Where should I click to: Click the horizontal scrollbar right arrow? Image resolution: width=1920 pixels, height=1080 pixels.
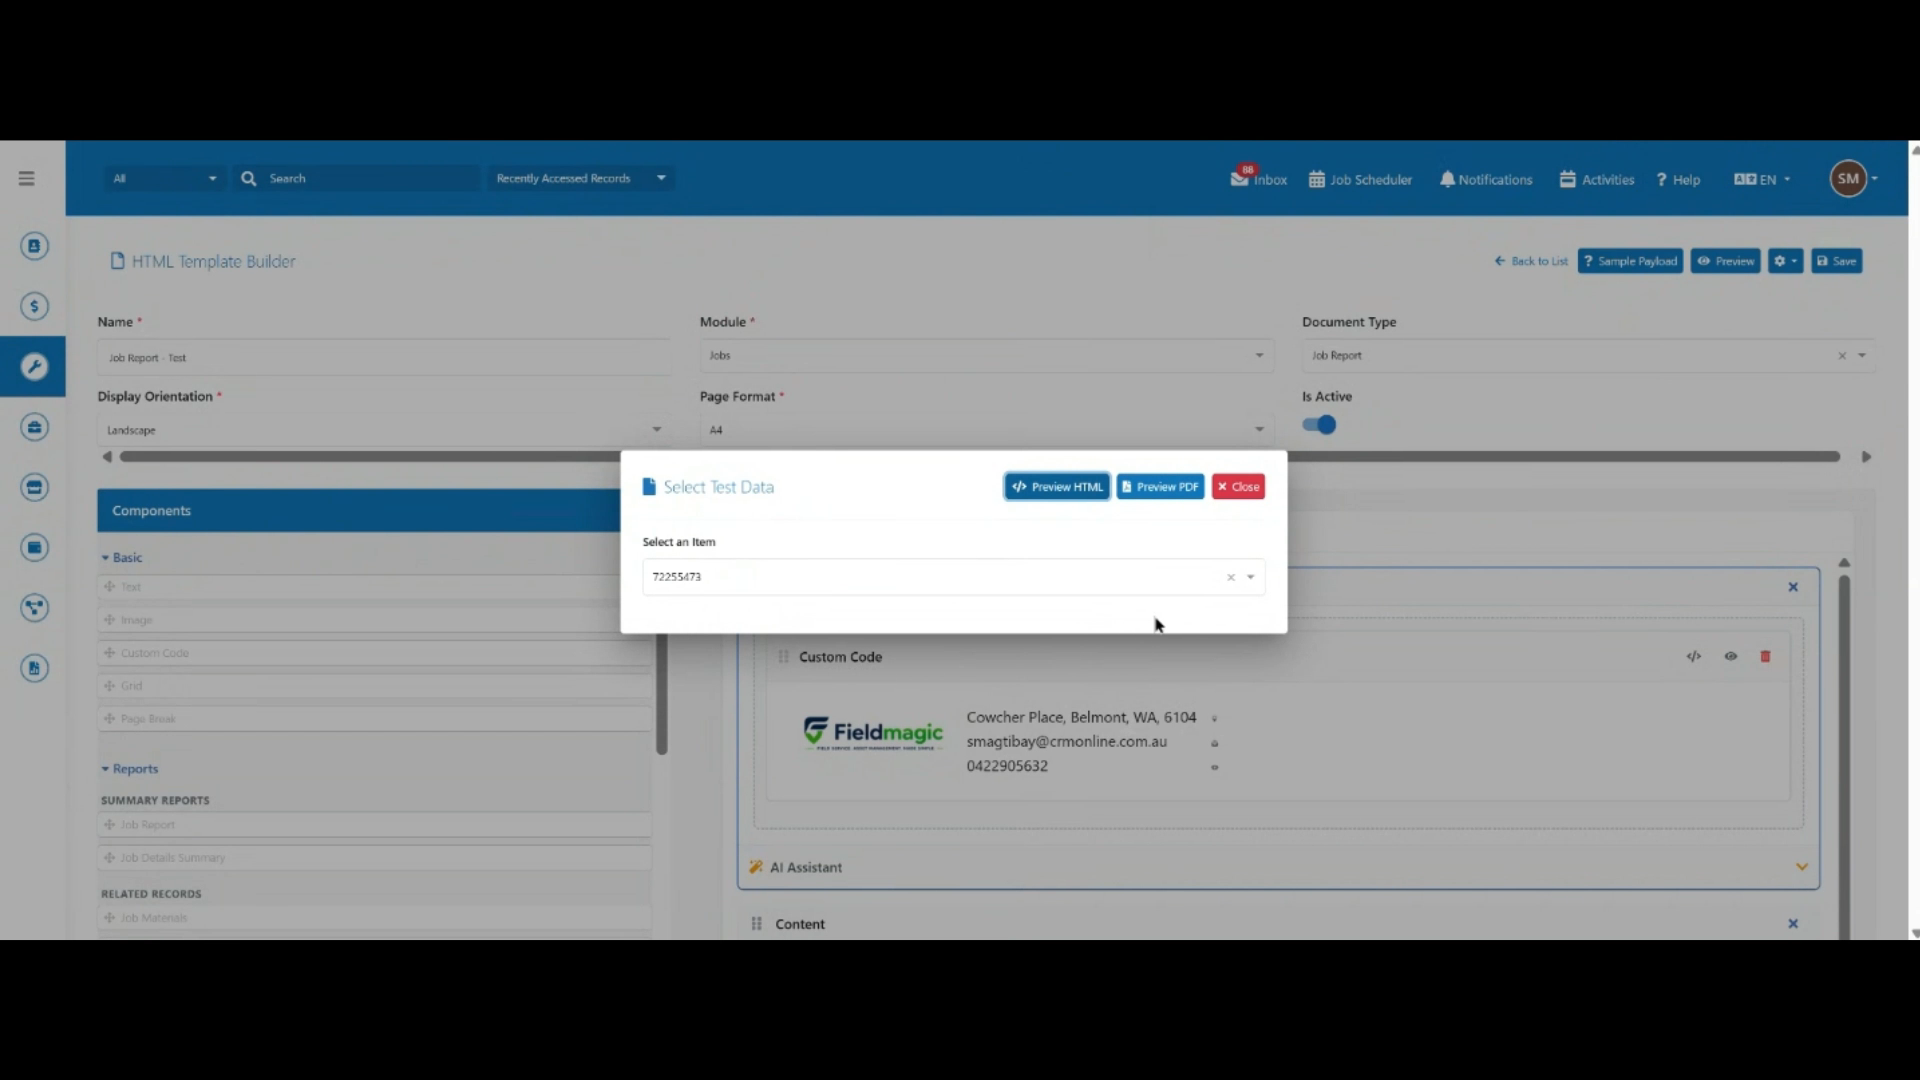pyautogui.click(x=1866, y=457)
